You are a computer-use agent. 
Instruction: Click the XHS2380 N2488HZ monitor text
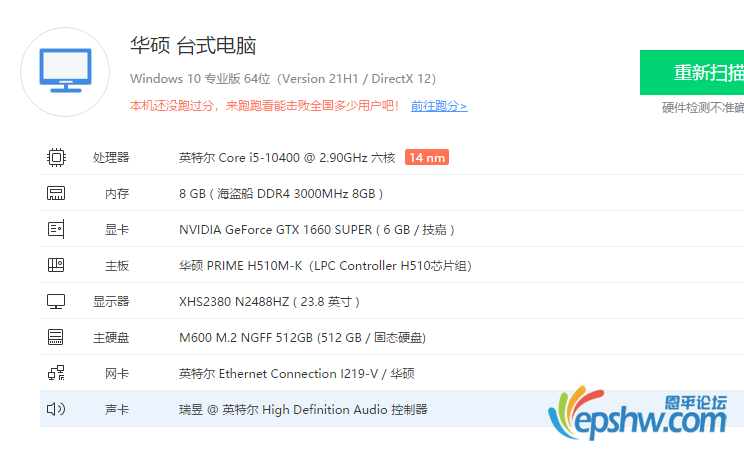tap(270, 301)
